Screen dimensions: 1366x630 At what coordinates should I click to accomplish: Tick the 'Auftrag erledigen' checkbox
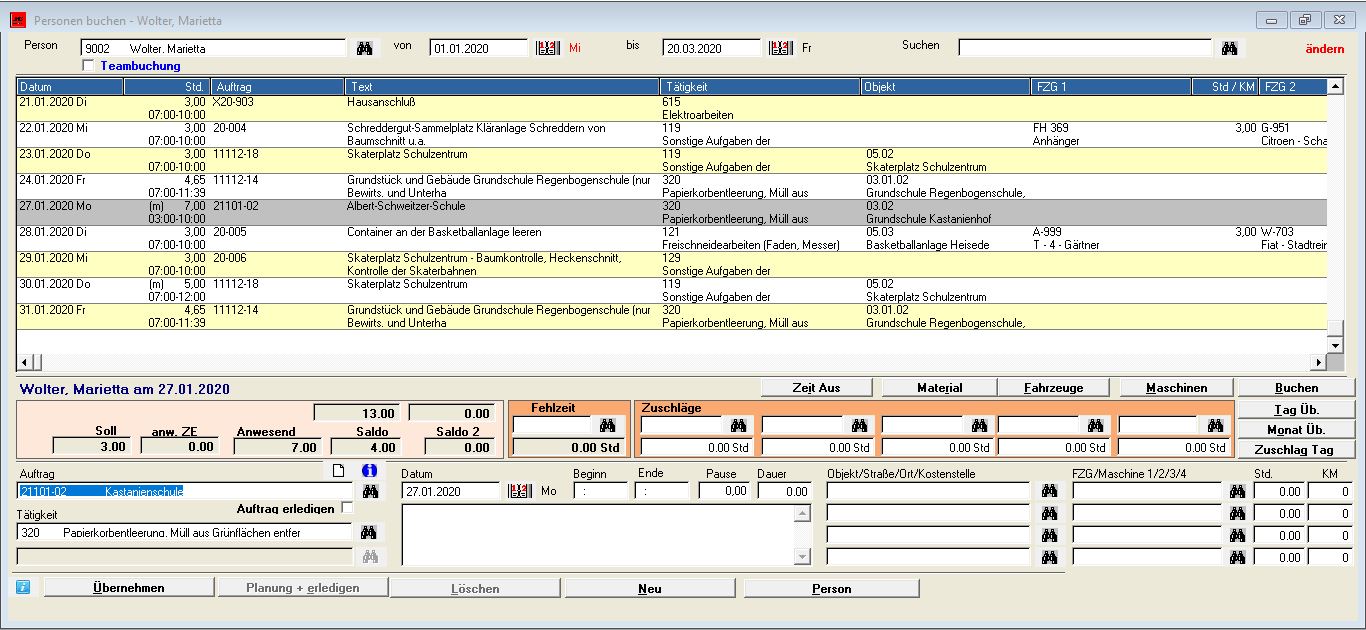point(347,508)
